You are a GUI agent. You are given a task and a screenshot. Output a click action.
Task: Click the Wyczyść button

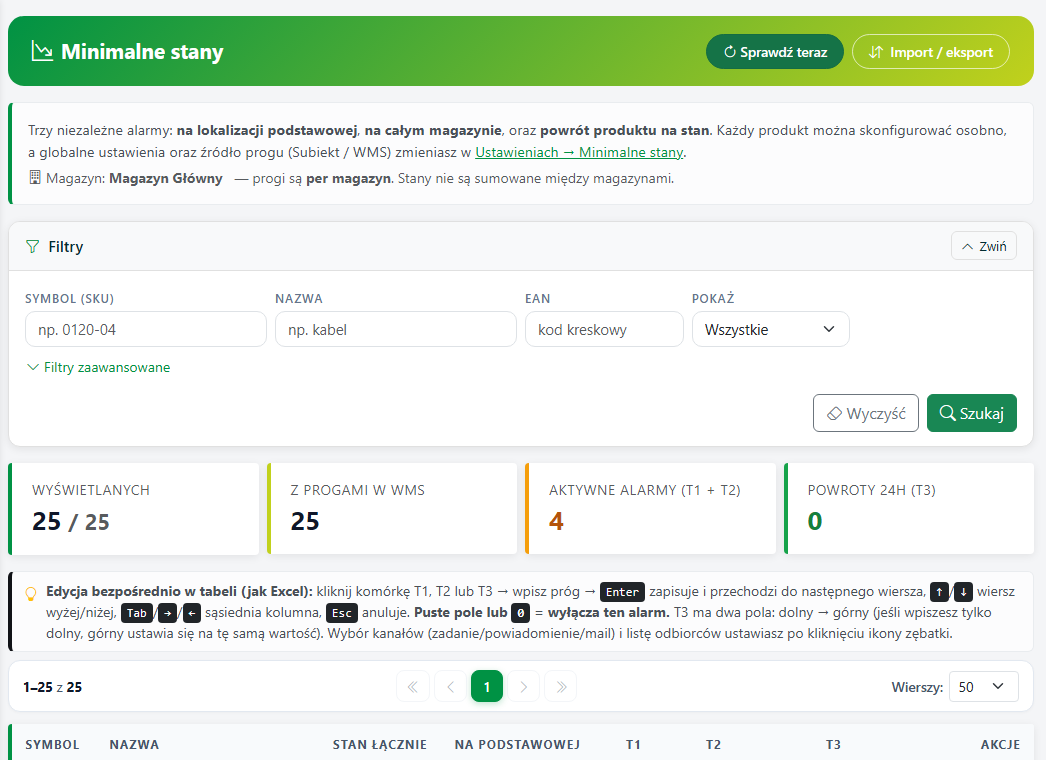865,413
